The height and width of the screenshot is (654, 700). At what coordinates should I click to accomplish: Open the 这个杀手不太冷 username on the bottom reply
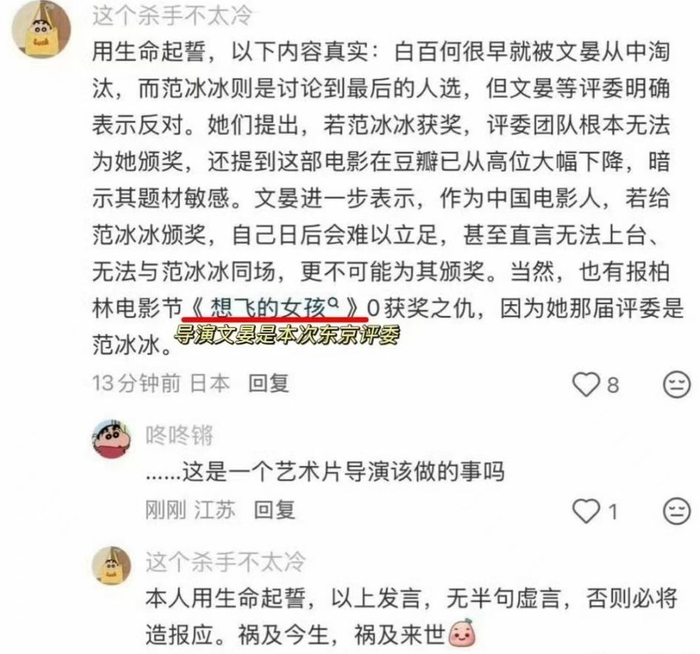pos(225,562)
